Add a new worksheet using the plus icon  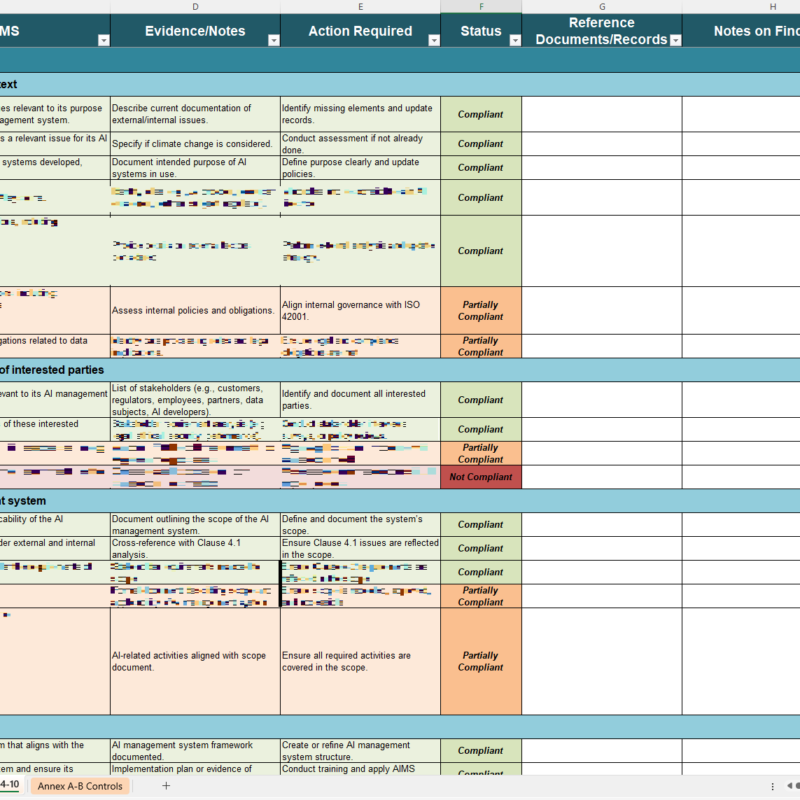(166, 786)
